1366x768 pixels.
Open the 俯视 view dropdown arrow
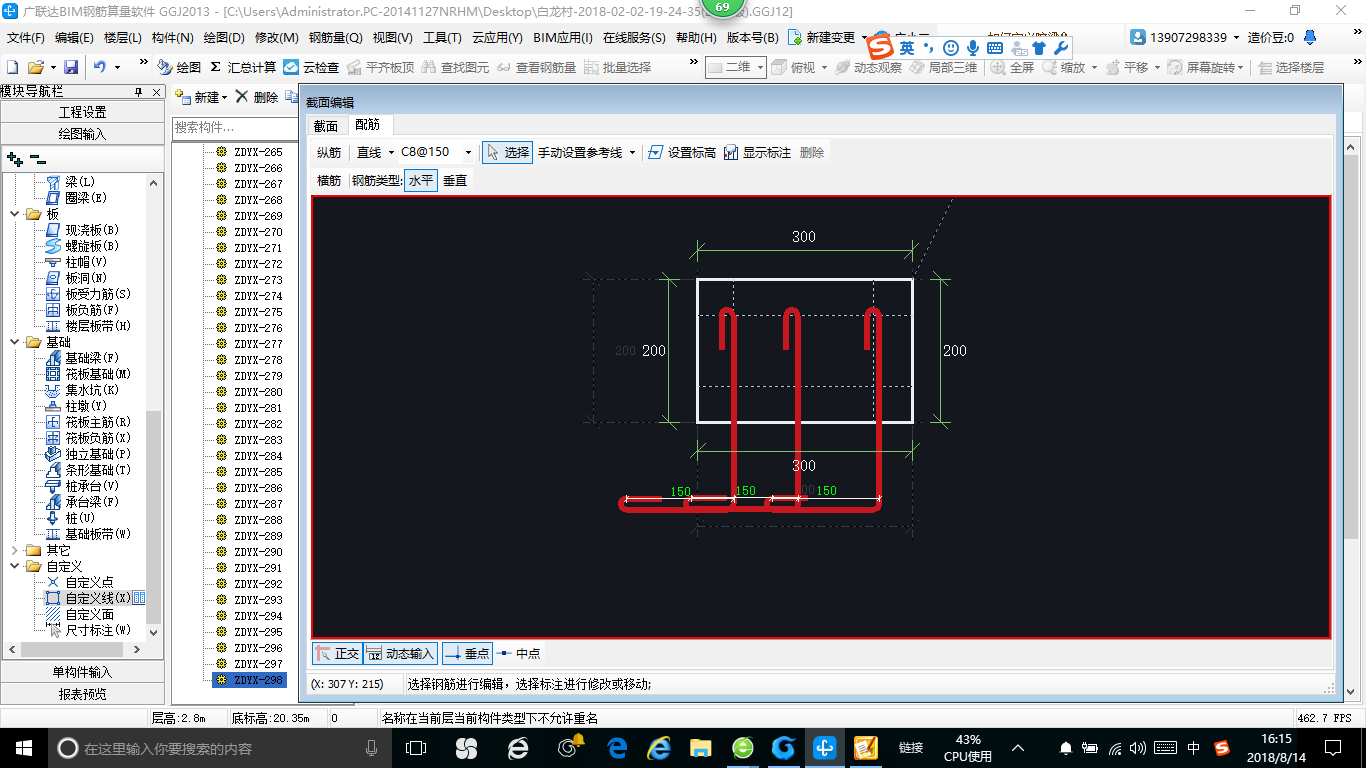pyautogui.click(x=824, y=67)
